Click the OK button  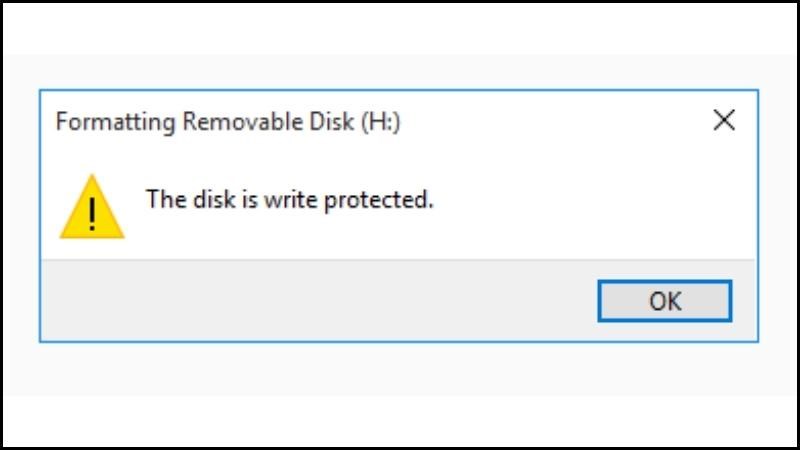click(x=665, y=301)
